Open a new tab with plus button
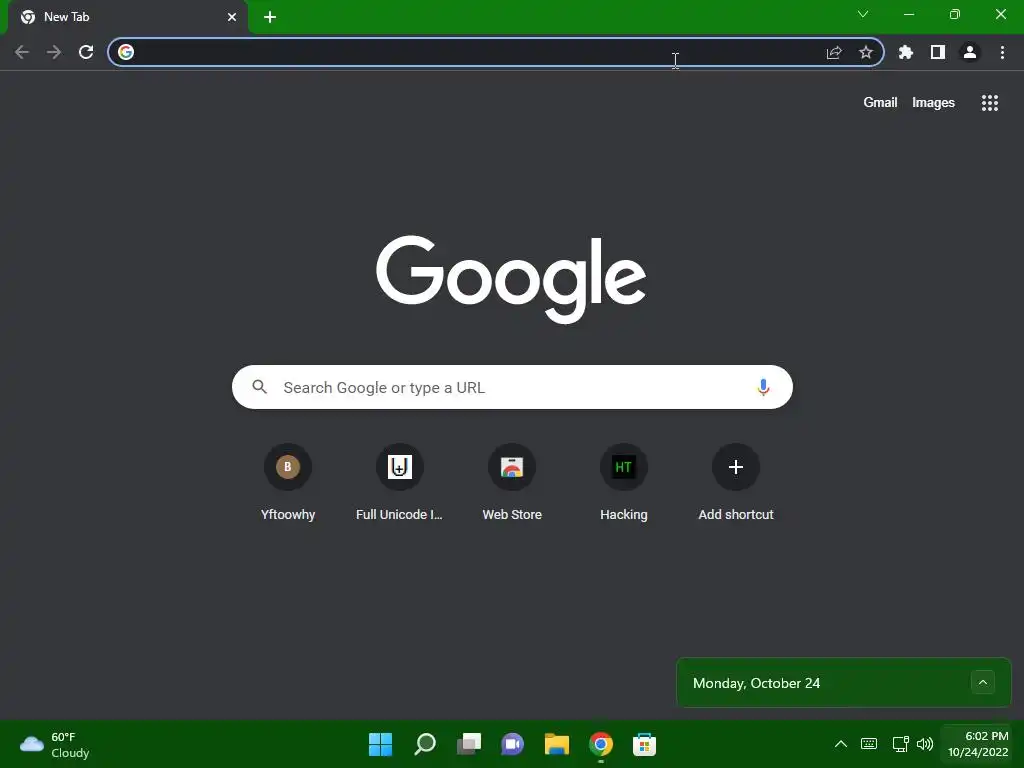This screenshot has height=768, width=1024. (270, 17)
